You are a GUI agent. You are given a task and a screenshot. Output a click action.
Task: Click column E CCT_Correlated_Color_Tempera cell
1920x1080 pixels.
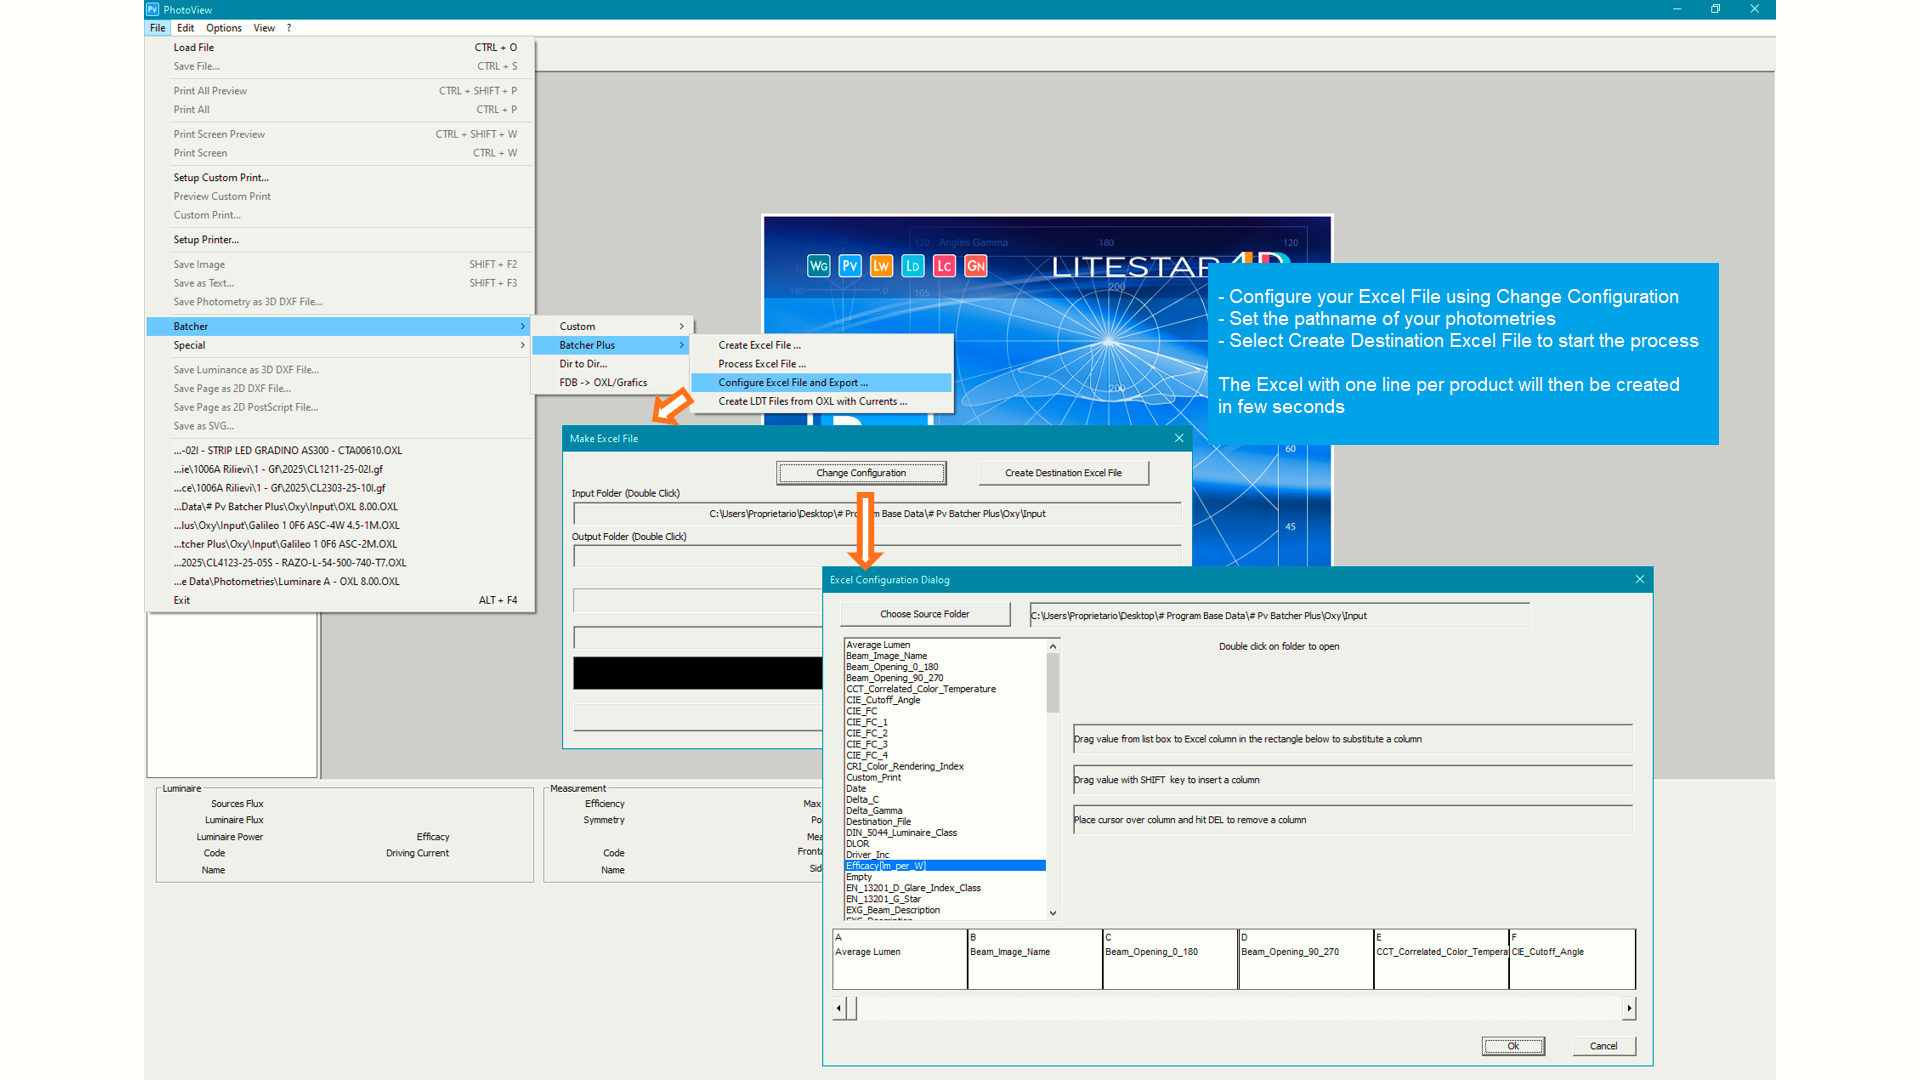[1441, 960]
